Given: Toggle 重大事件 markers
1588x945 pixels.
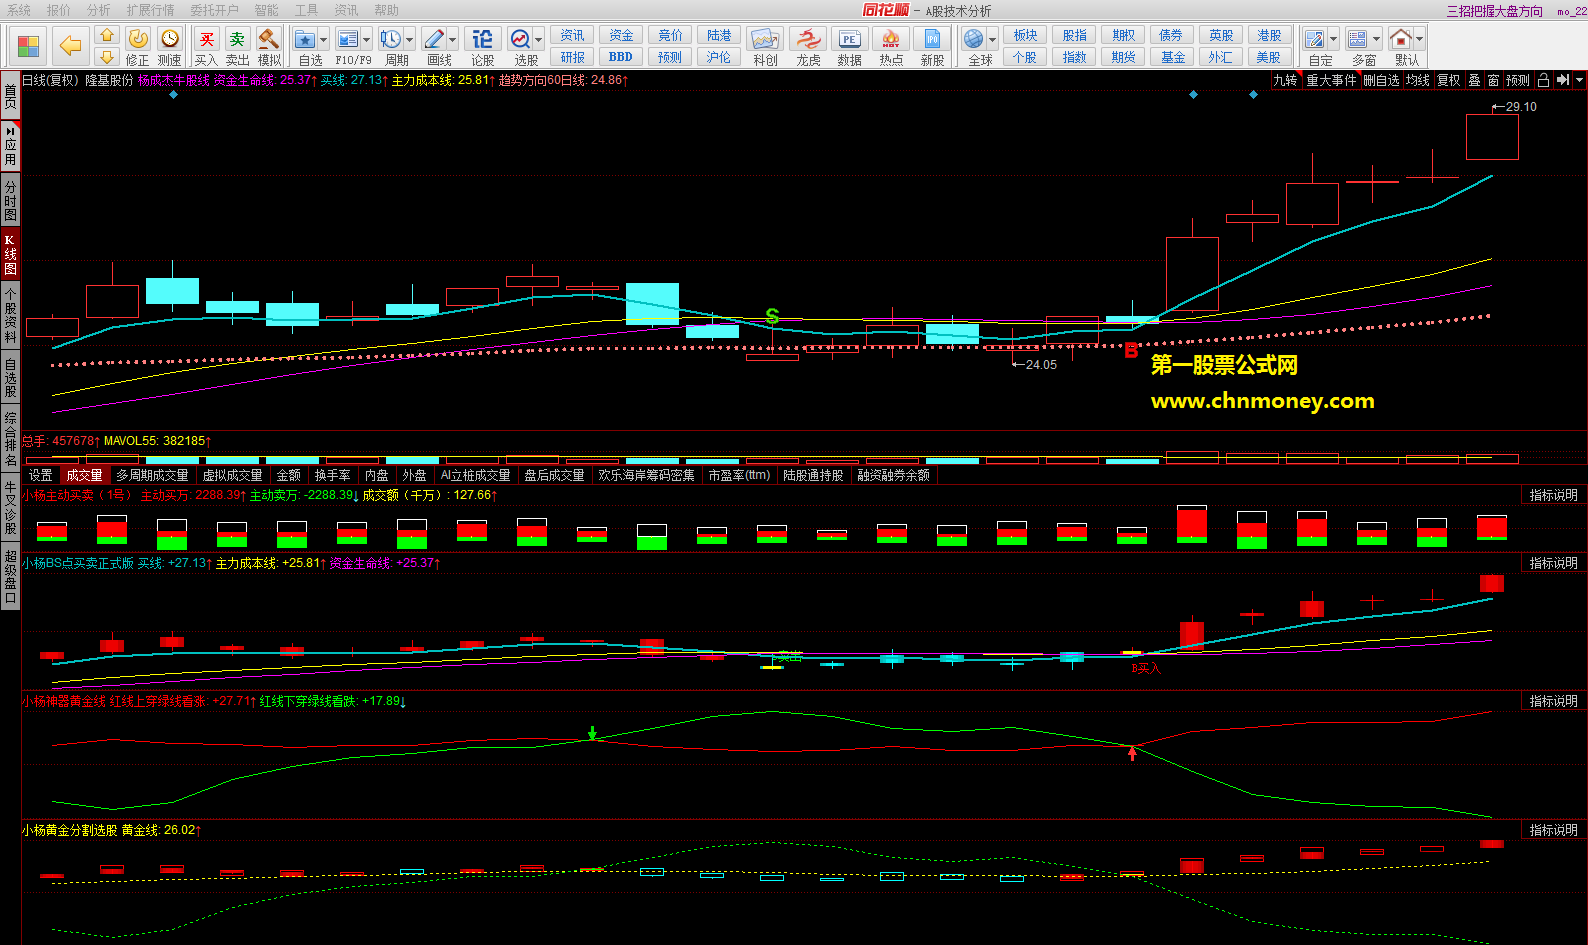Looking at the screenshot, I should 1331,80.
